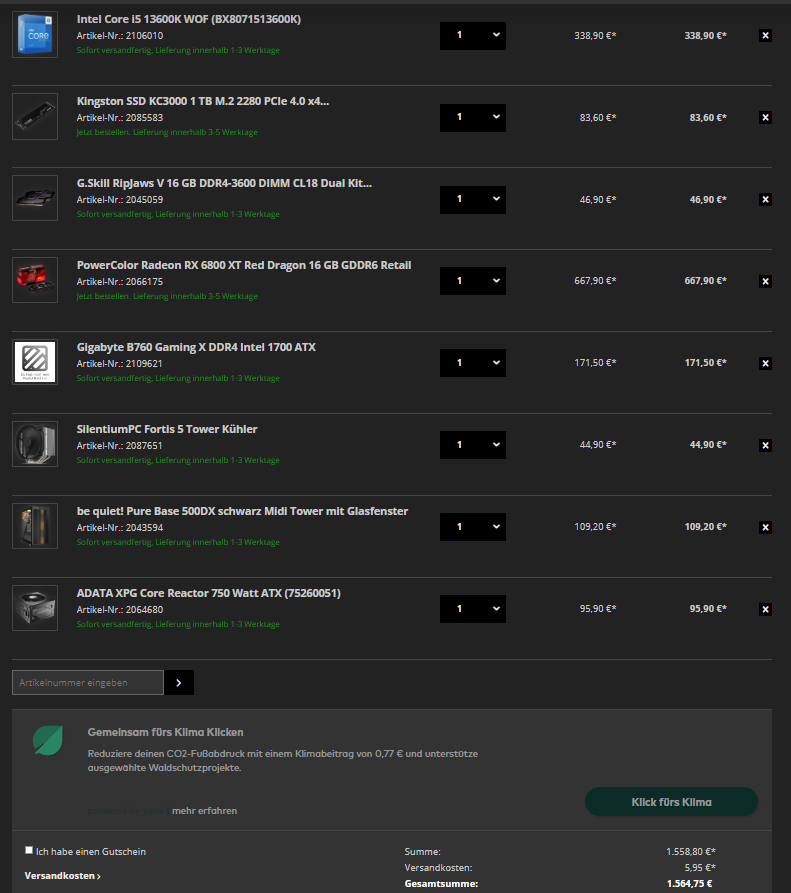Check 'Ich habe einen Gutschein' box
Viewport: 791px width, 893px height.
(x=29, y=850)
